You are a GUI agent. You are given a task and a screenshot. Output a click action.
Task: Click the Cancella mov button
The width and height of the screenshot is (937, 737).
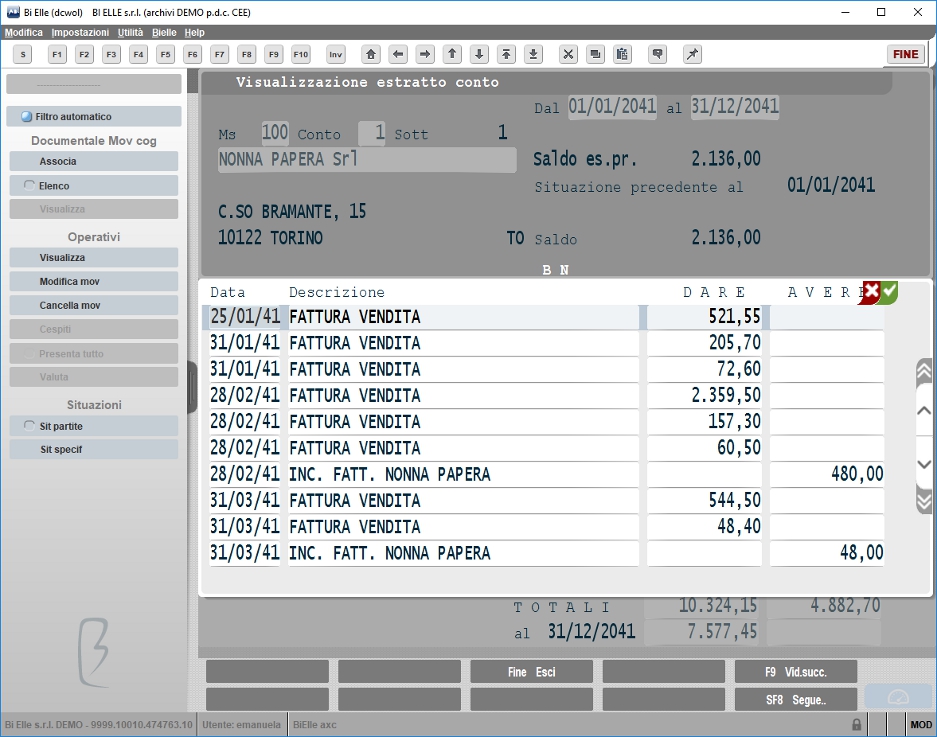click(x=94, y=305)
